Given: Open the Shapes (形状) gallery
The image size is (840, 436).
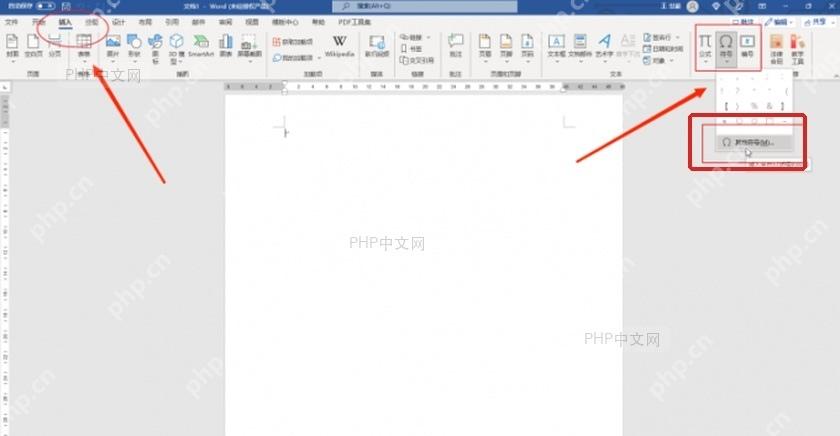Looking at the screenshot, I should click(134, 46).
